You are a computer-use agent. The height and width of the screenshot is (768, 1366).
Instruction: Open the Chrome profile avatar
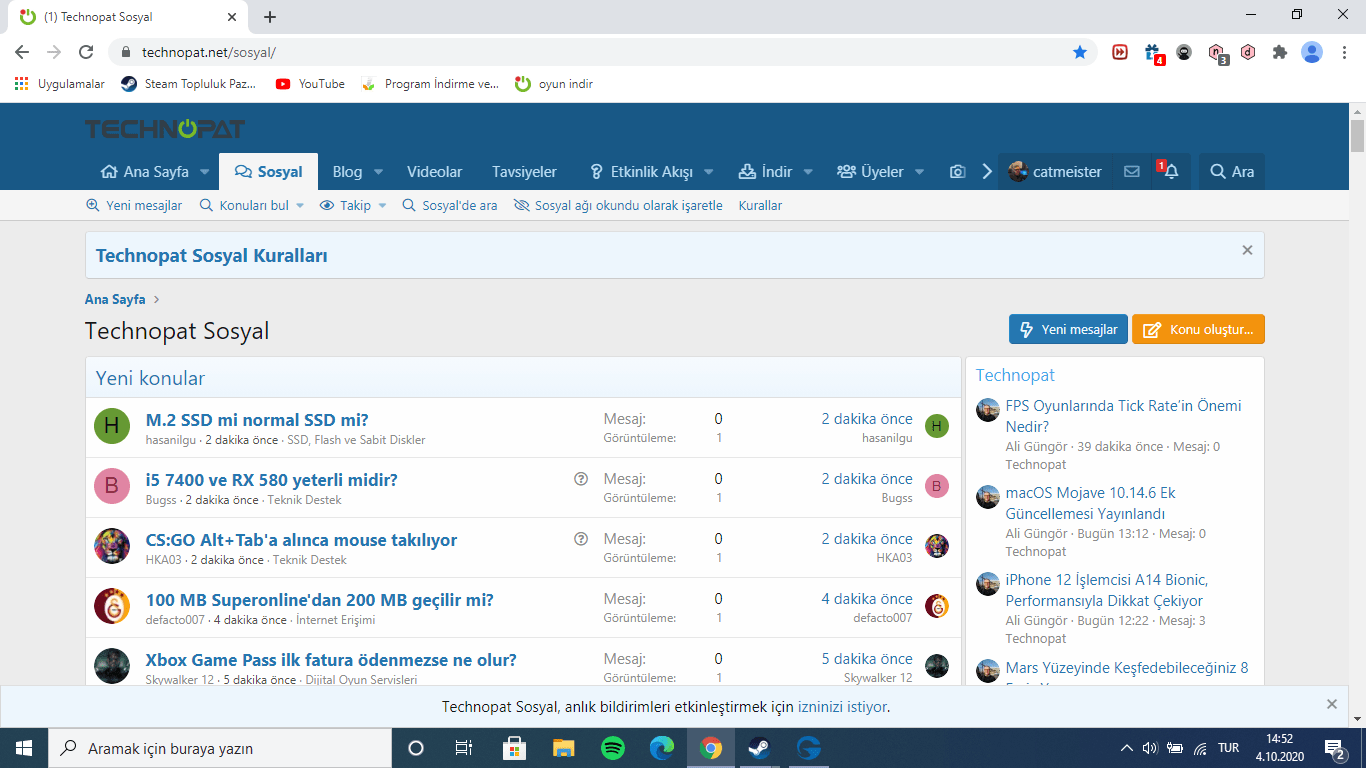[x=1312, y=52]
